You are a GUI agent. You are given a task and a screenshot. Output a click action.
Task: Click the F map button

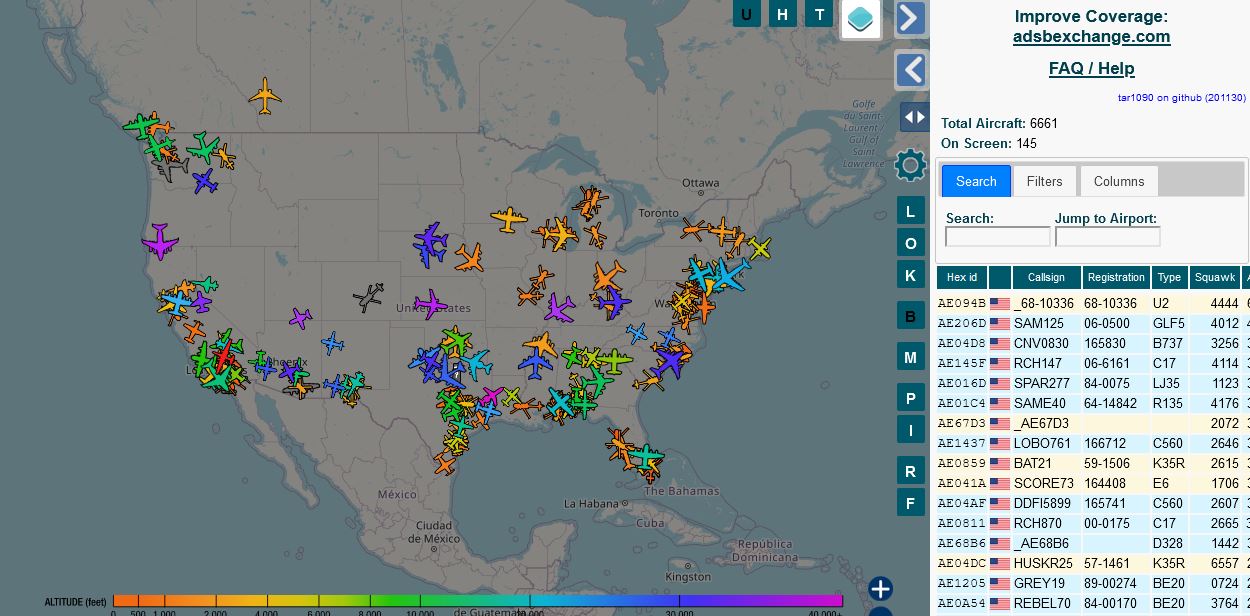910,503
